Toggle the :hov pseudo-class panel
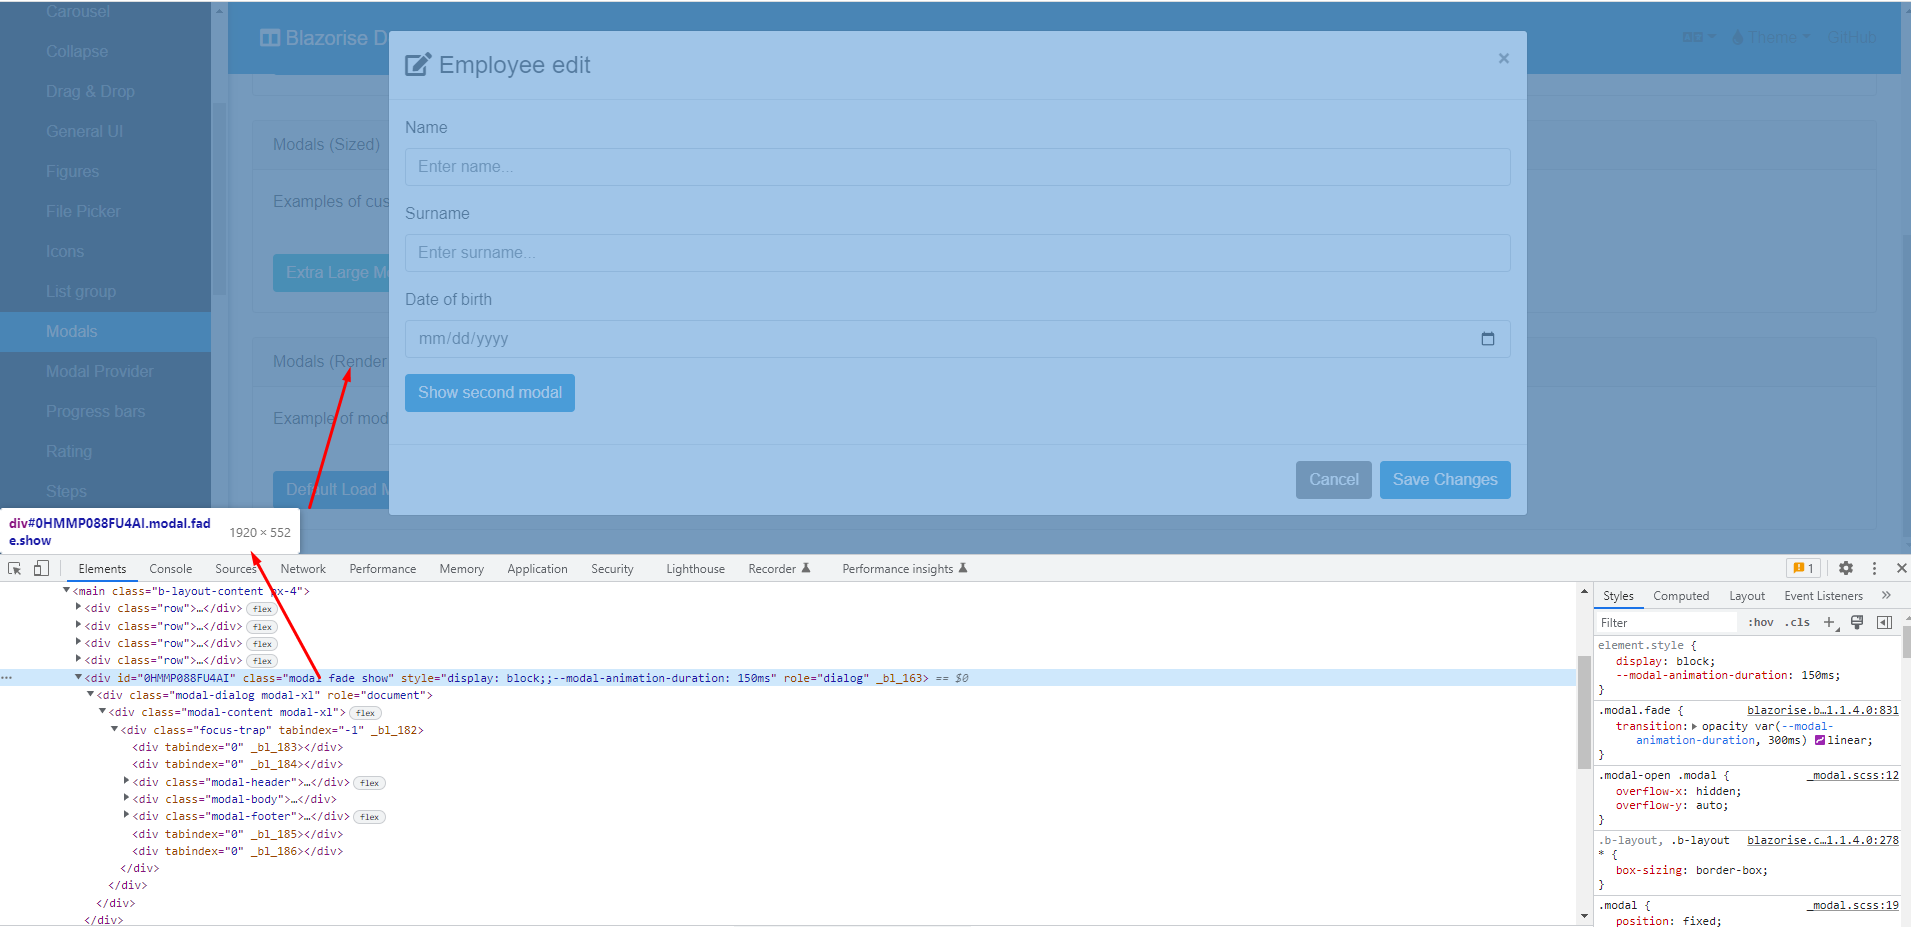Viewport: 1911px width, 927px height. 1759,622
